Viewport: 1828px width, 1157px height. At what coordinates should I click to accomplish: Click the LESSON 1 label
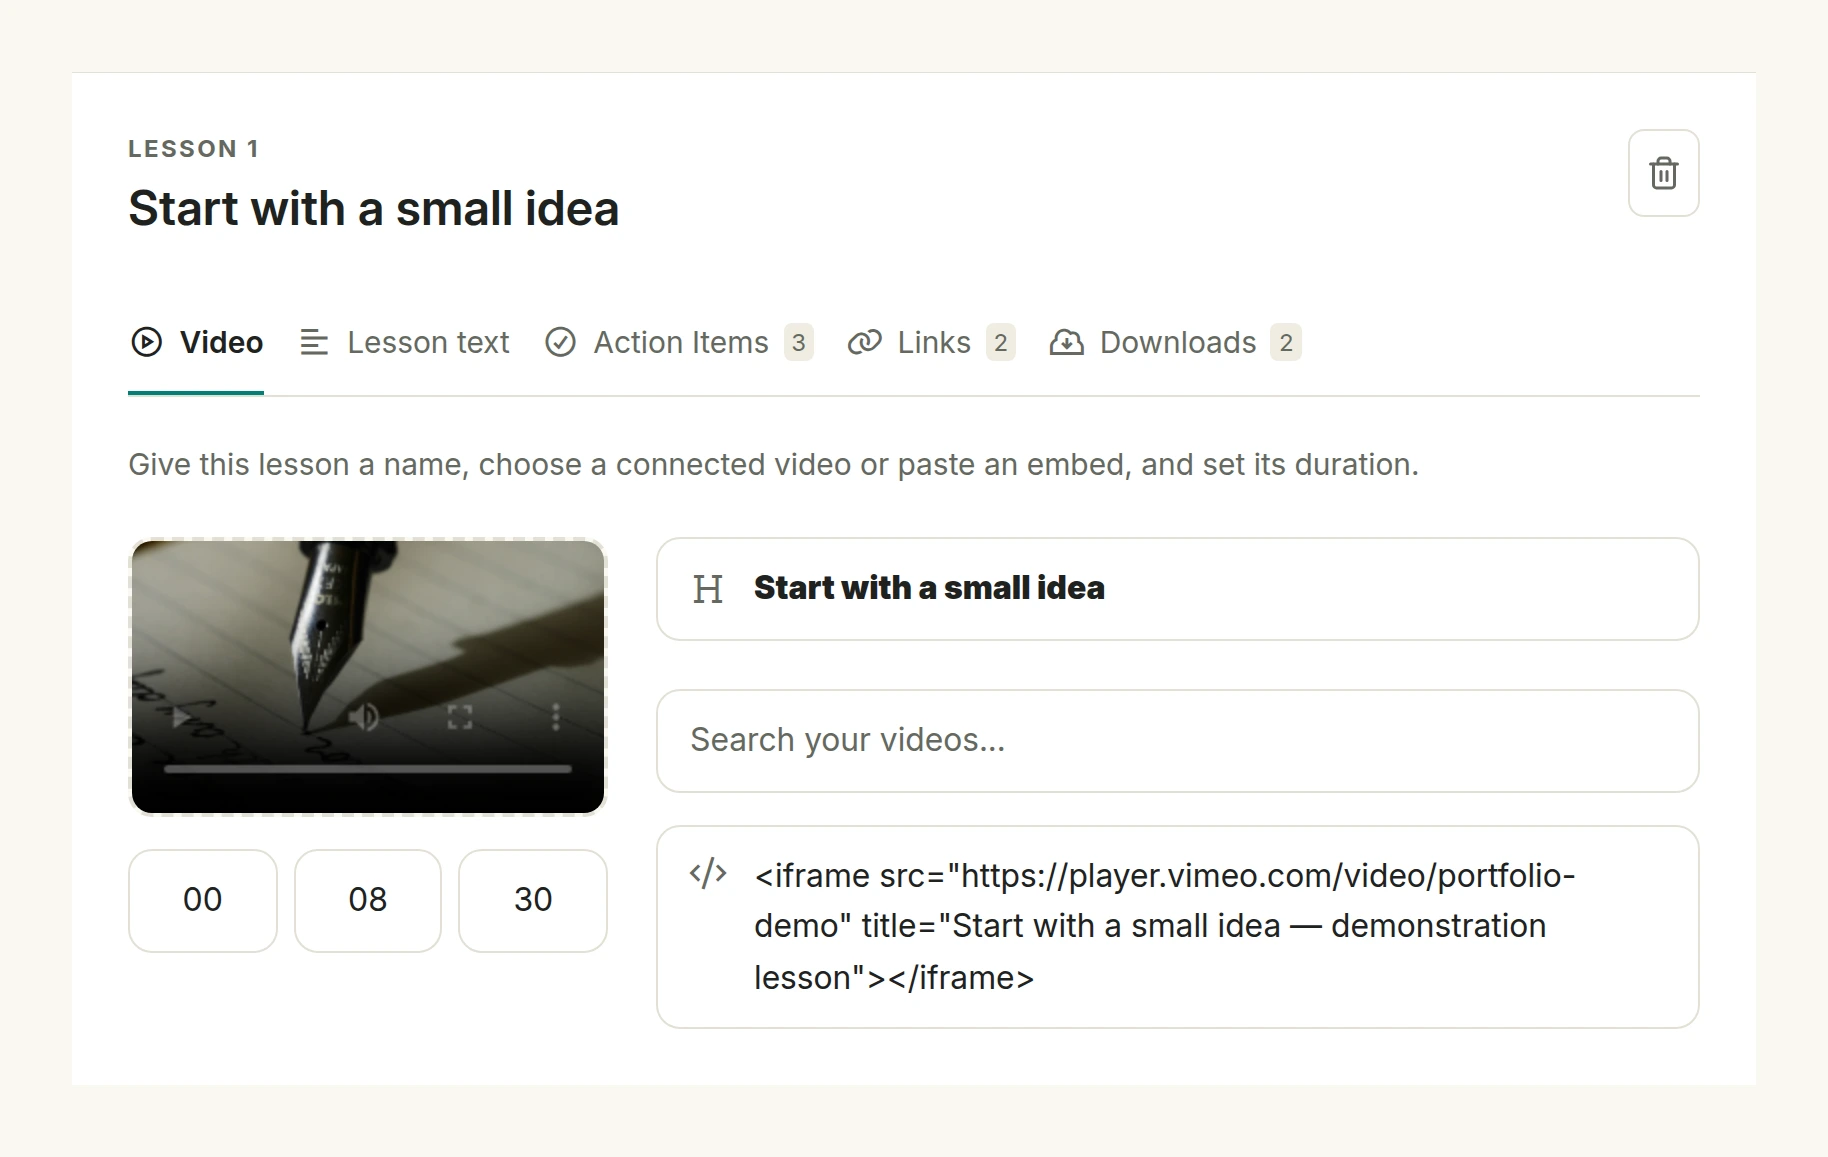click(x=194, y=149)
